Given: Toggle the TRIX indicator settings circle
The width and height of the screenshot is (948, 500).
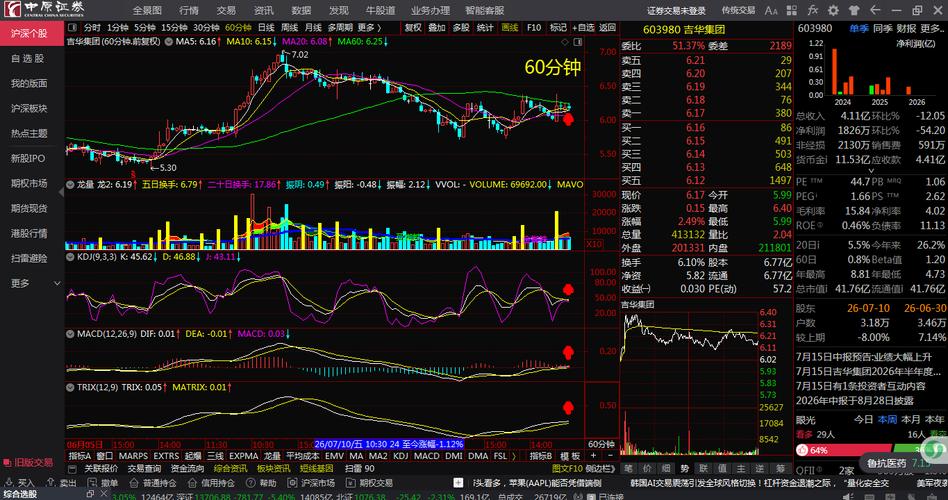Looking at the screenshot, I should (71, 387).
